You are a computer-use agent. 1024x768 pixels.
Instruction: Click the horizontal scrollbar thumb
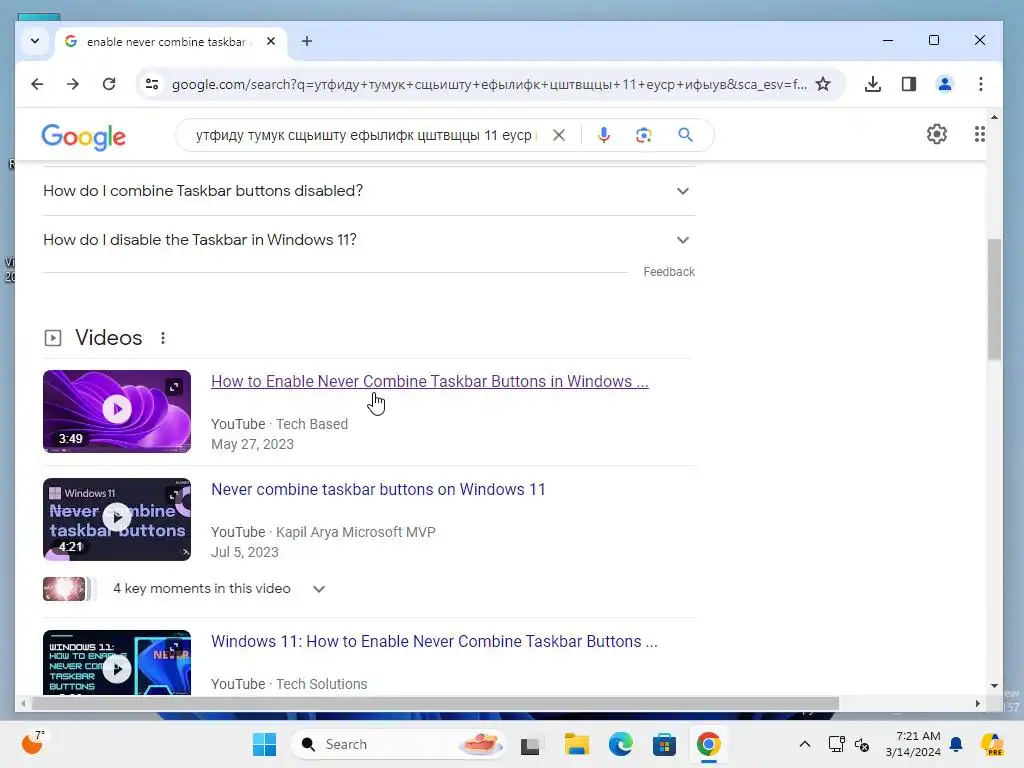click(435, 703)
